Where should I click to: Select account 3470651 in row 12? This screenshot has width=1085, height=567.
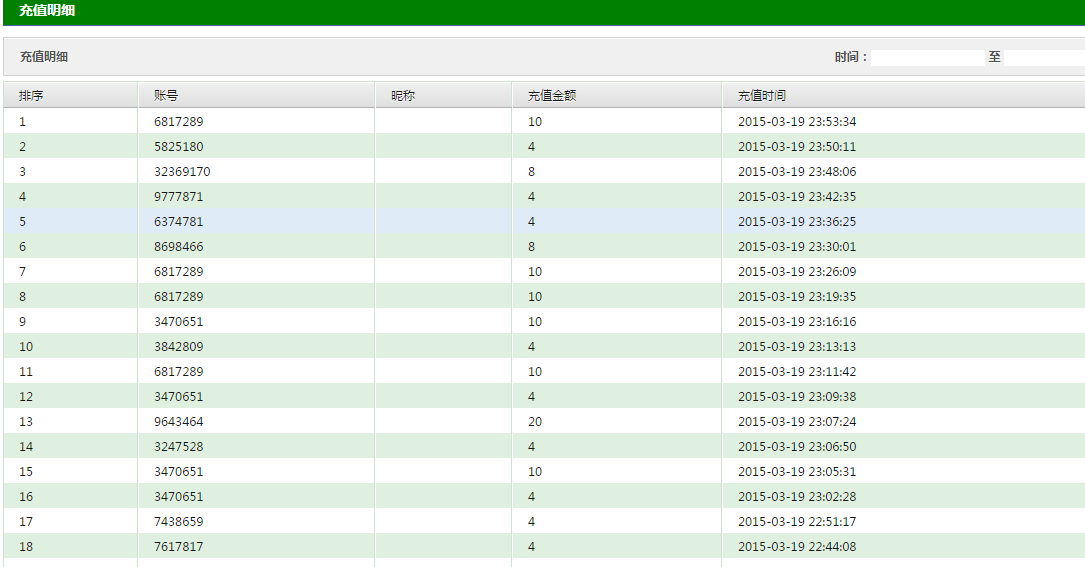point(179,397)
